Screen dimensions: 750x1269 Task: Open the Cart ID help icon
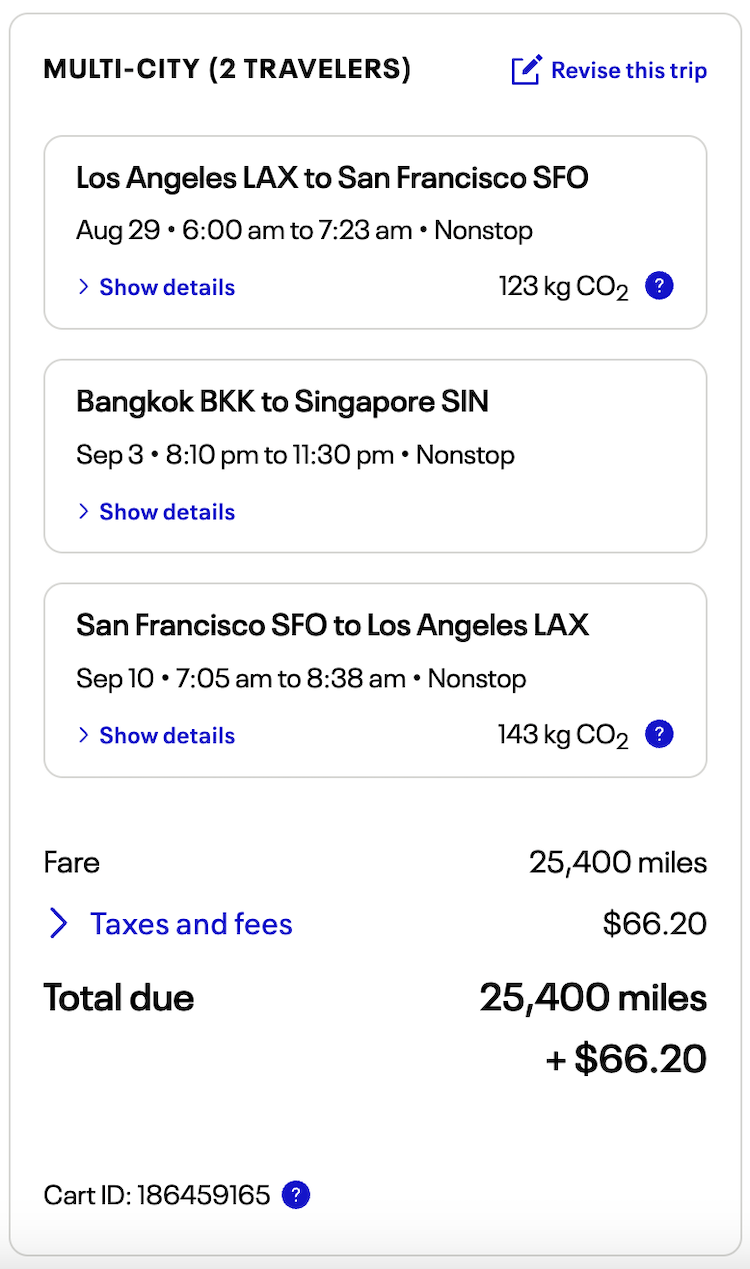pos(296,1195)
